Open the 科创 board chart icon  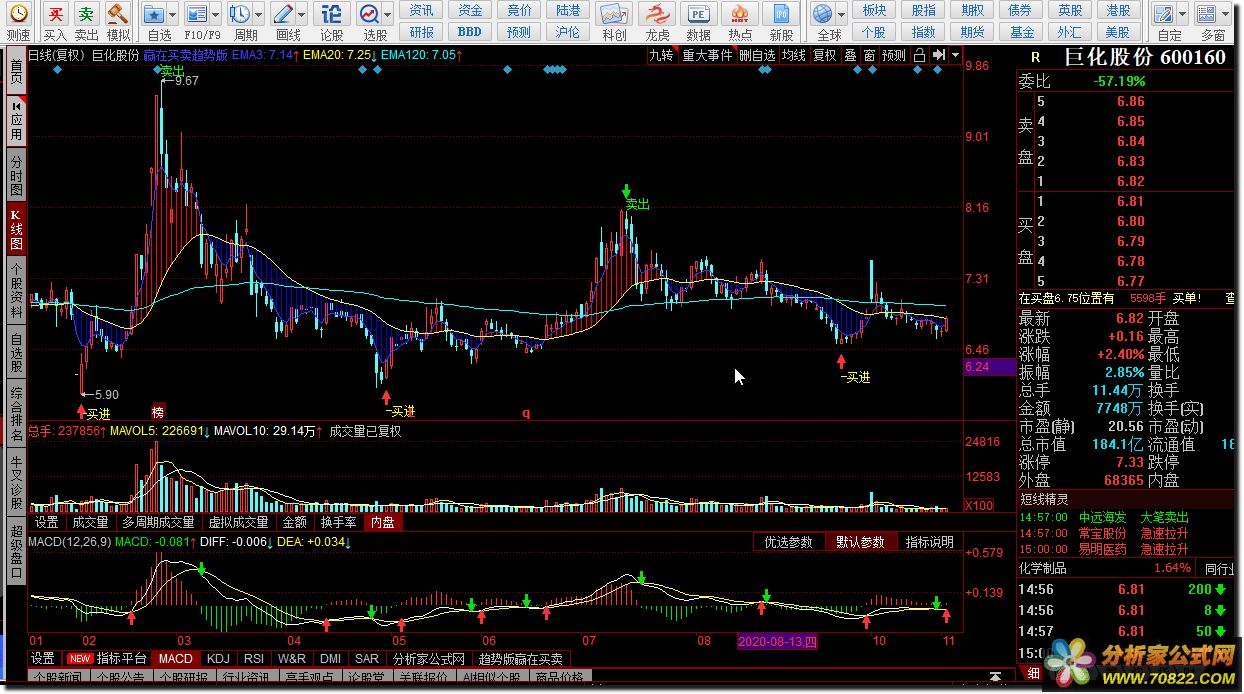pos(614,14)
